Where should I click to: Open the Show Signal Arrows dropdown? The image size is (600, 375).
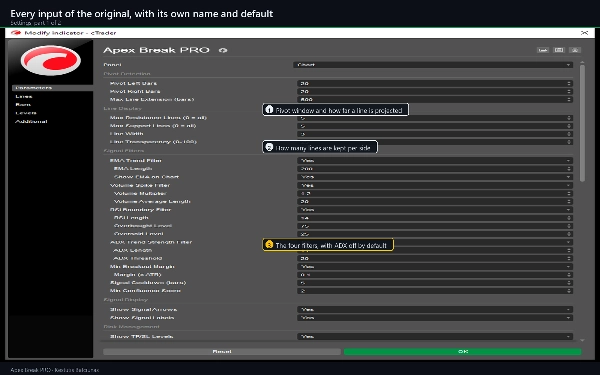pyautogui.click(x=435, y=309)
